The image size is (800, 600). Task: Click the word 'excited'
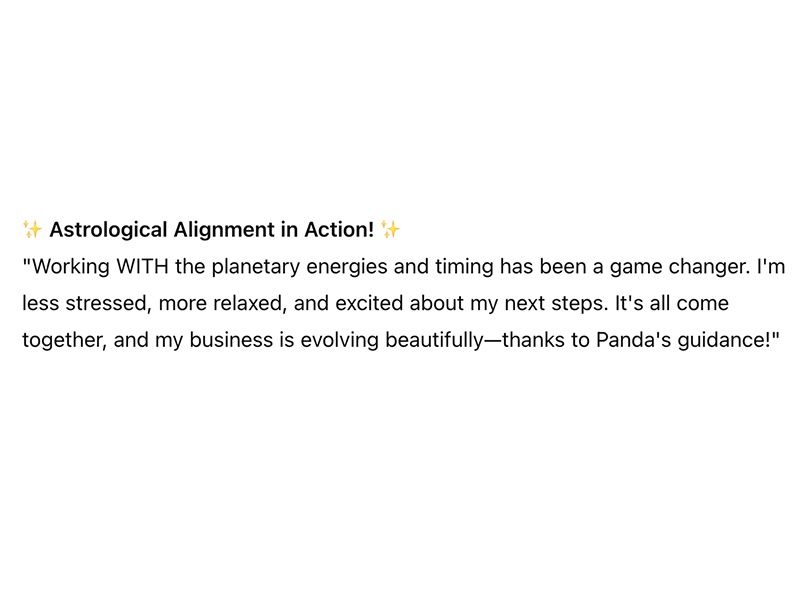[369, 303]
